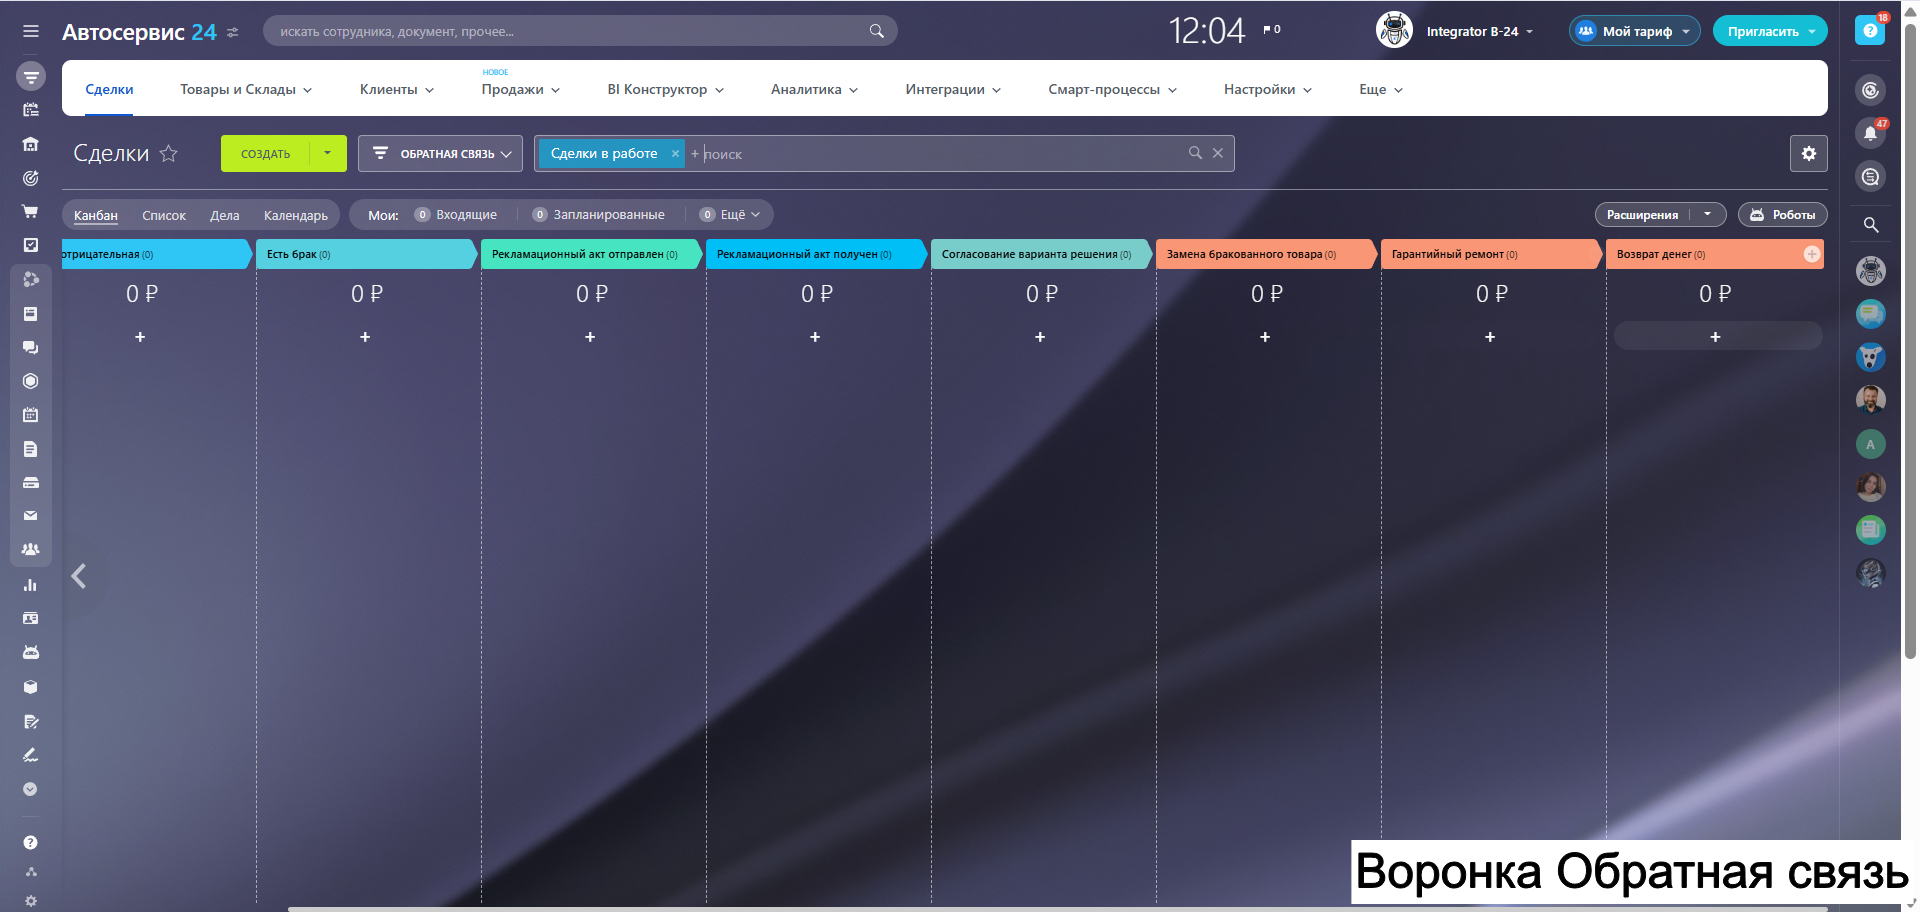Open the disk drive icon in left sidebar

pyautogui.click(x=31, y=483)
